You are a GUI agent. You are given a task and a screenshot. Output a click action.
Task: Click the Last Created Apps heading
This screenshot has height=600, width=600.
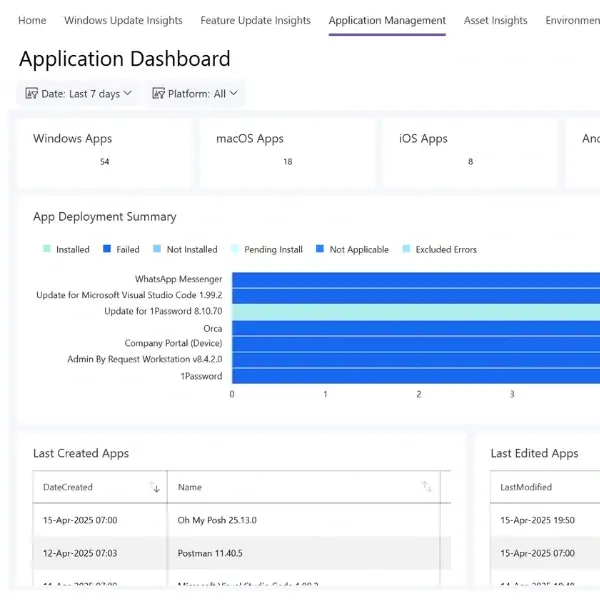81,453
